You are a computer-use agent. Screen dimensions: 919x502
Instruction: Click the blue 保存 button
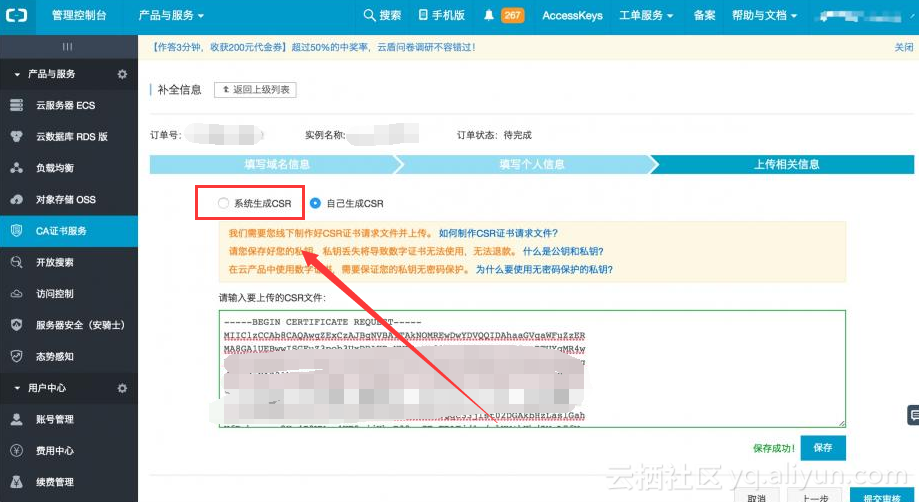[822, 448]
